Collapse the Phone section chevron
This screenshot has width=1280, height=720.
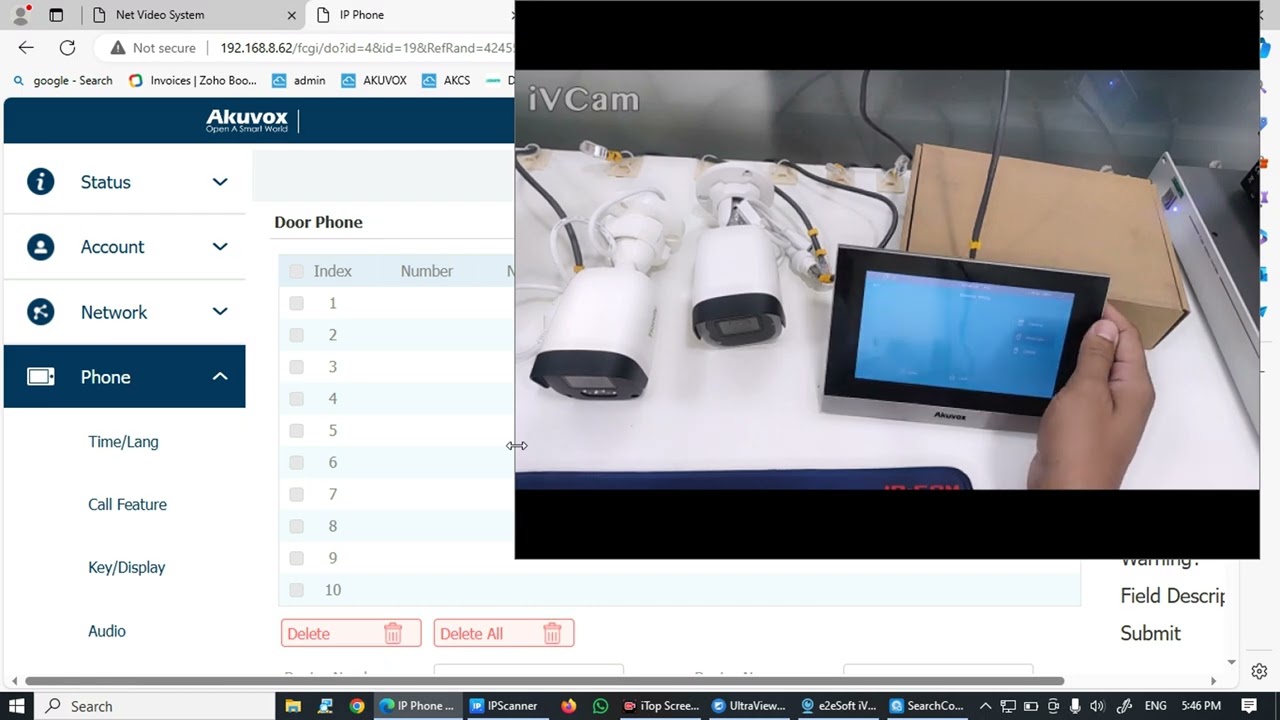point(220,377)
